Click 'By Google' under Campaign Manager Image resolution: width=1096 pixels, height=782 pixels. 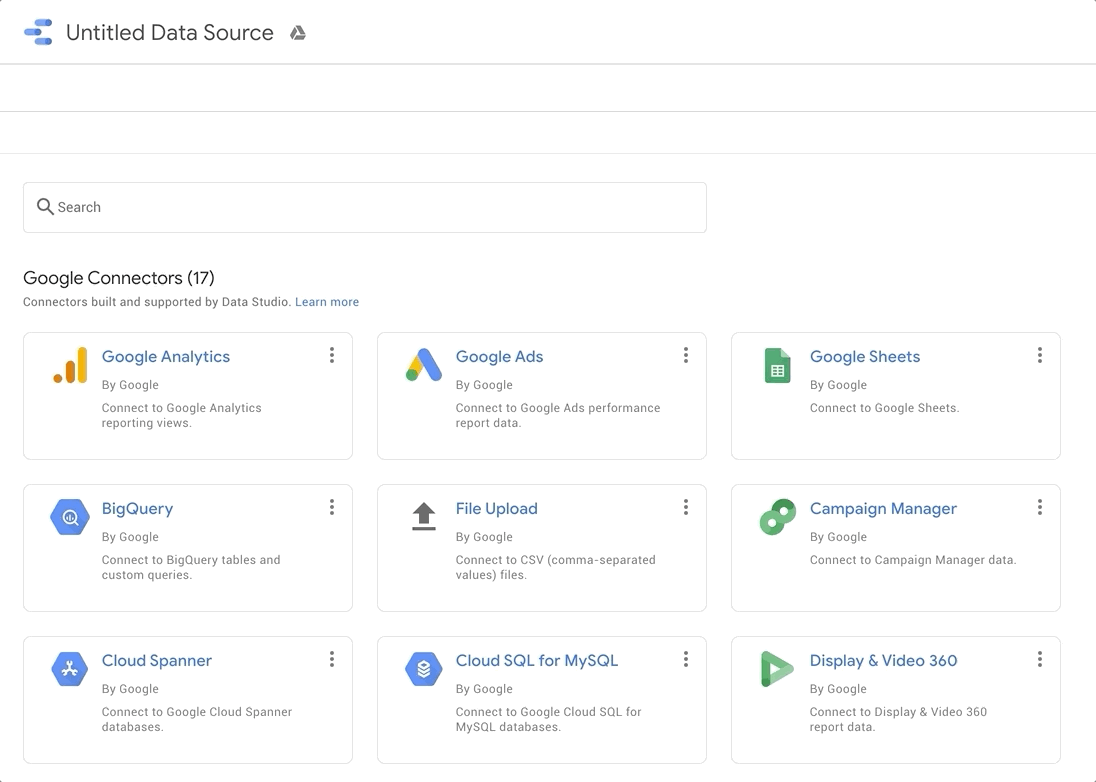tap(838, 537)
